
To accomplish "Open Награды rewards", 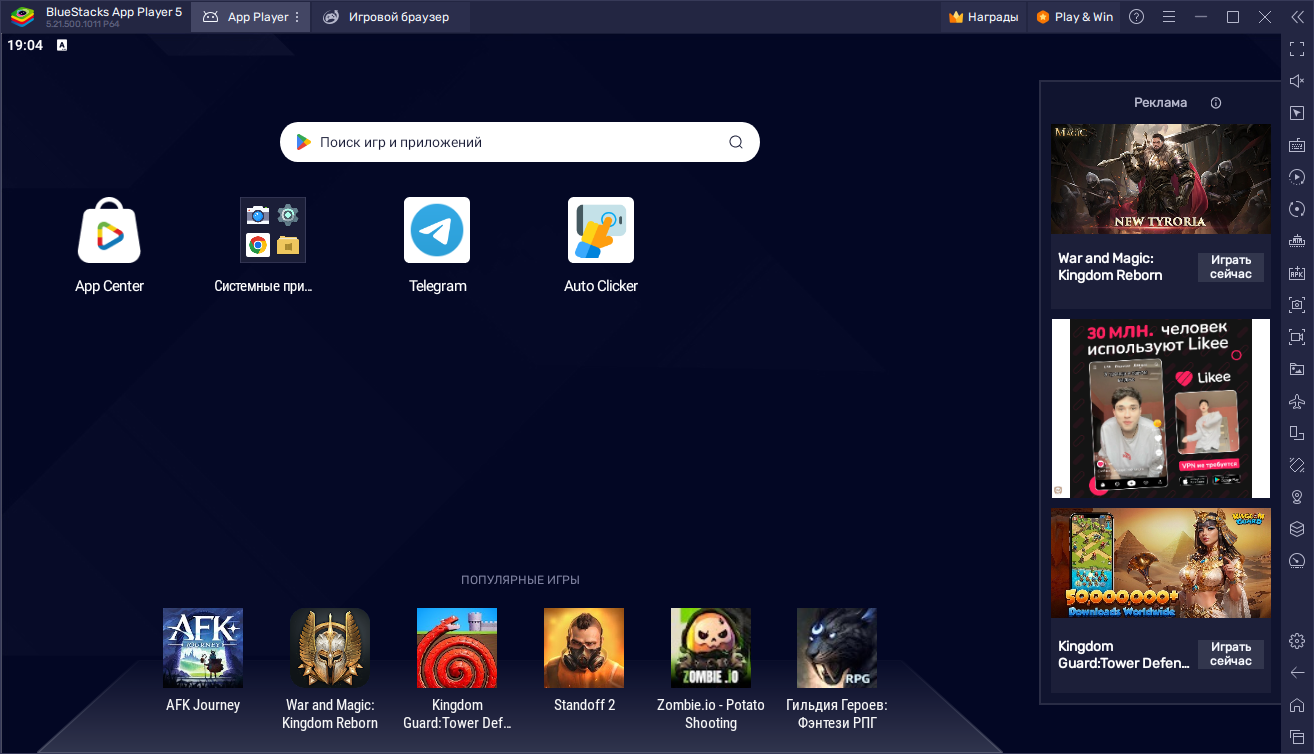I will pos(984,17).
